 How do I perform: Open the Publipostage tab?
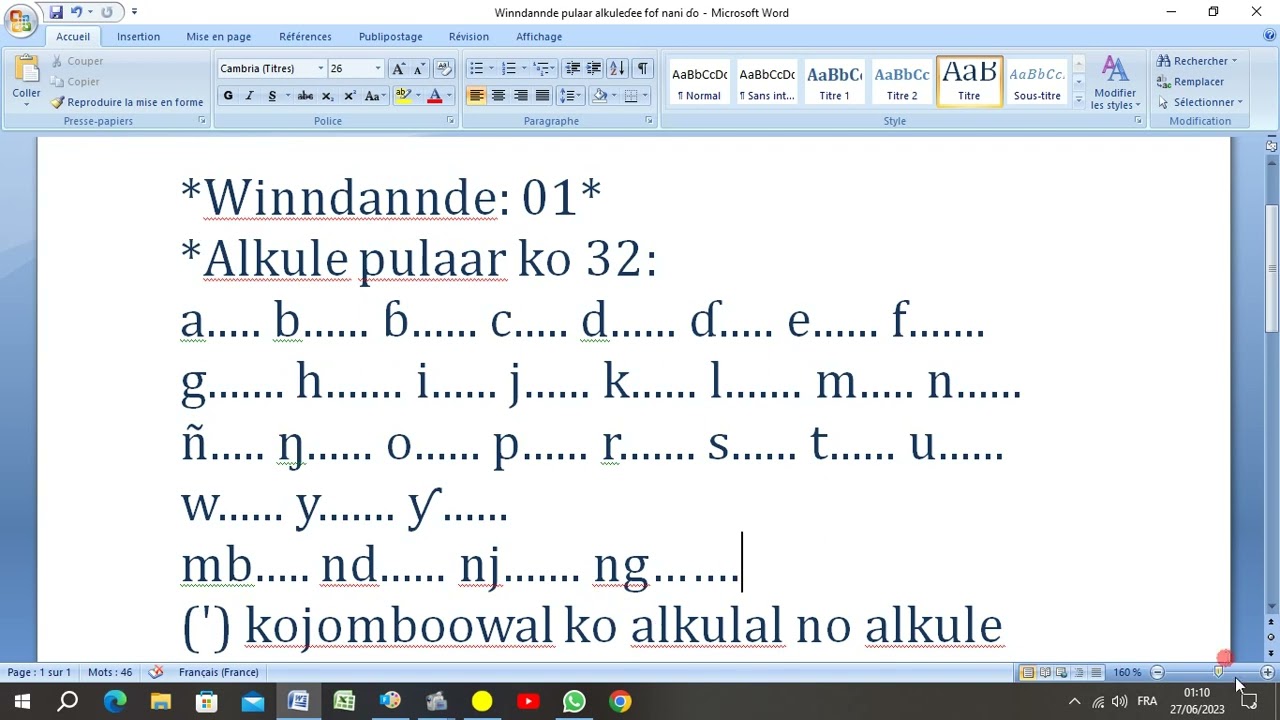click(x=390, y=37)
